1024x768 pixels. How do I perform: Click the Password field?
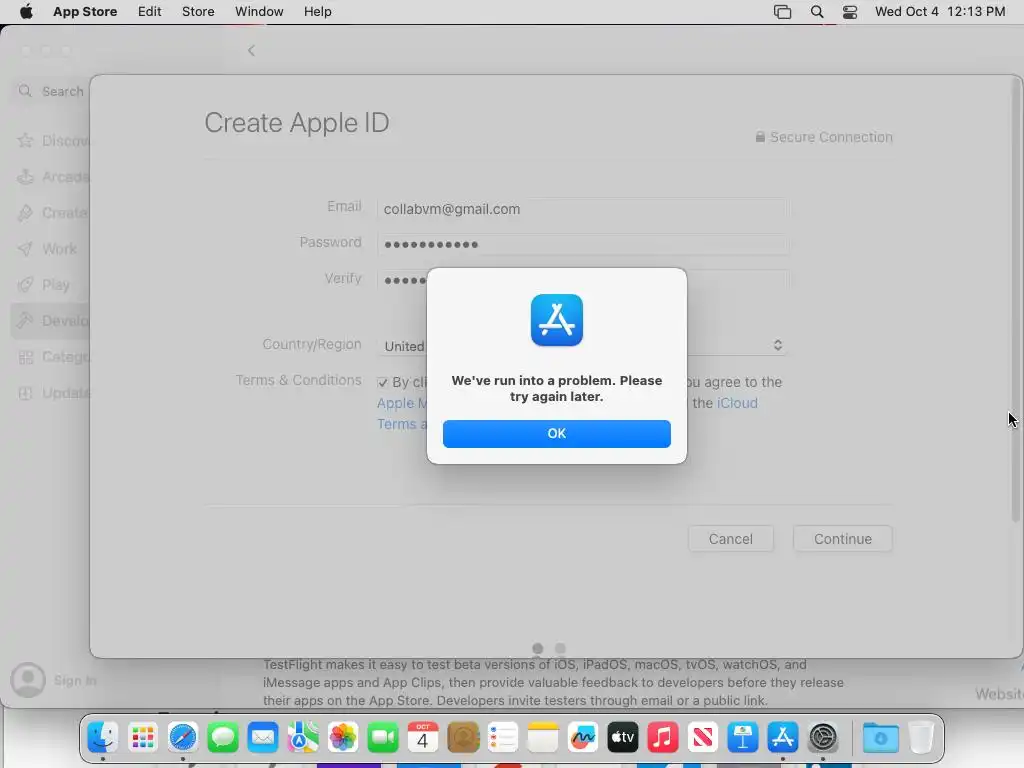(583, 244)
